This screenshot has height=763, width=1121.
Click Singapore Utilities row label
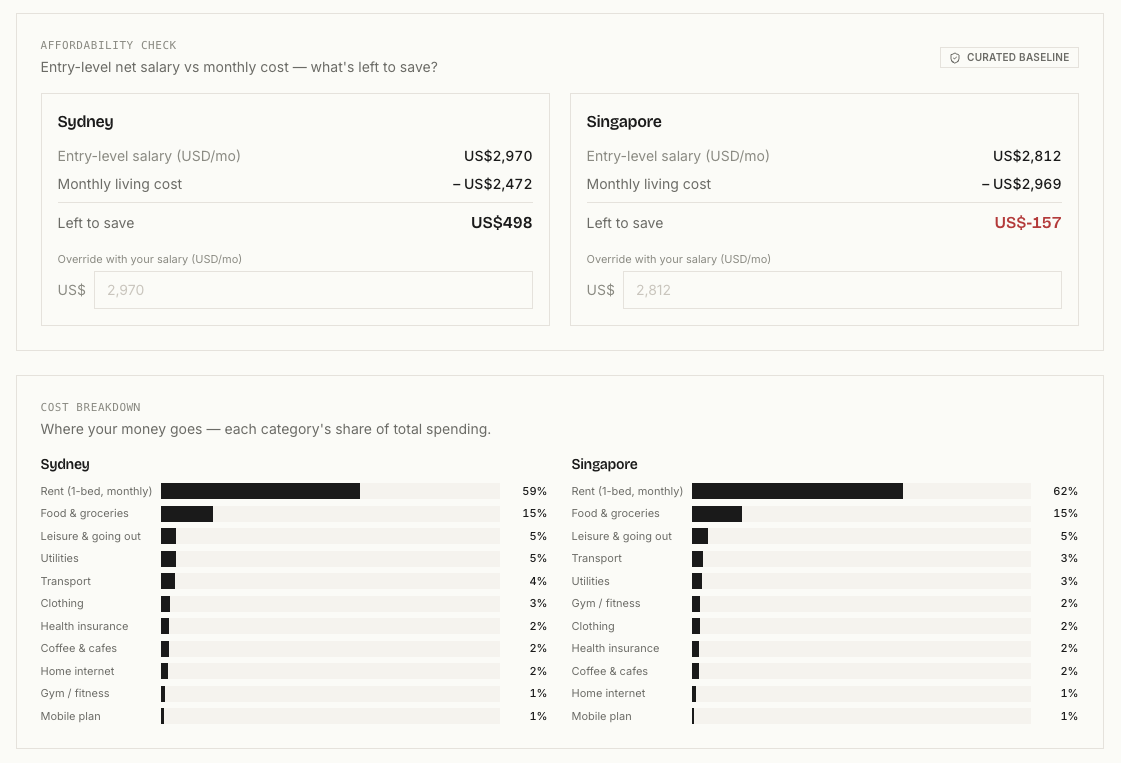coord(591,581)
